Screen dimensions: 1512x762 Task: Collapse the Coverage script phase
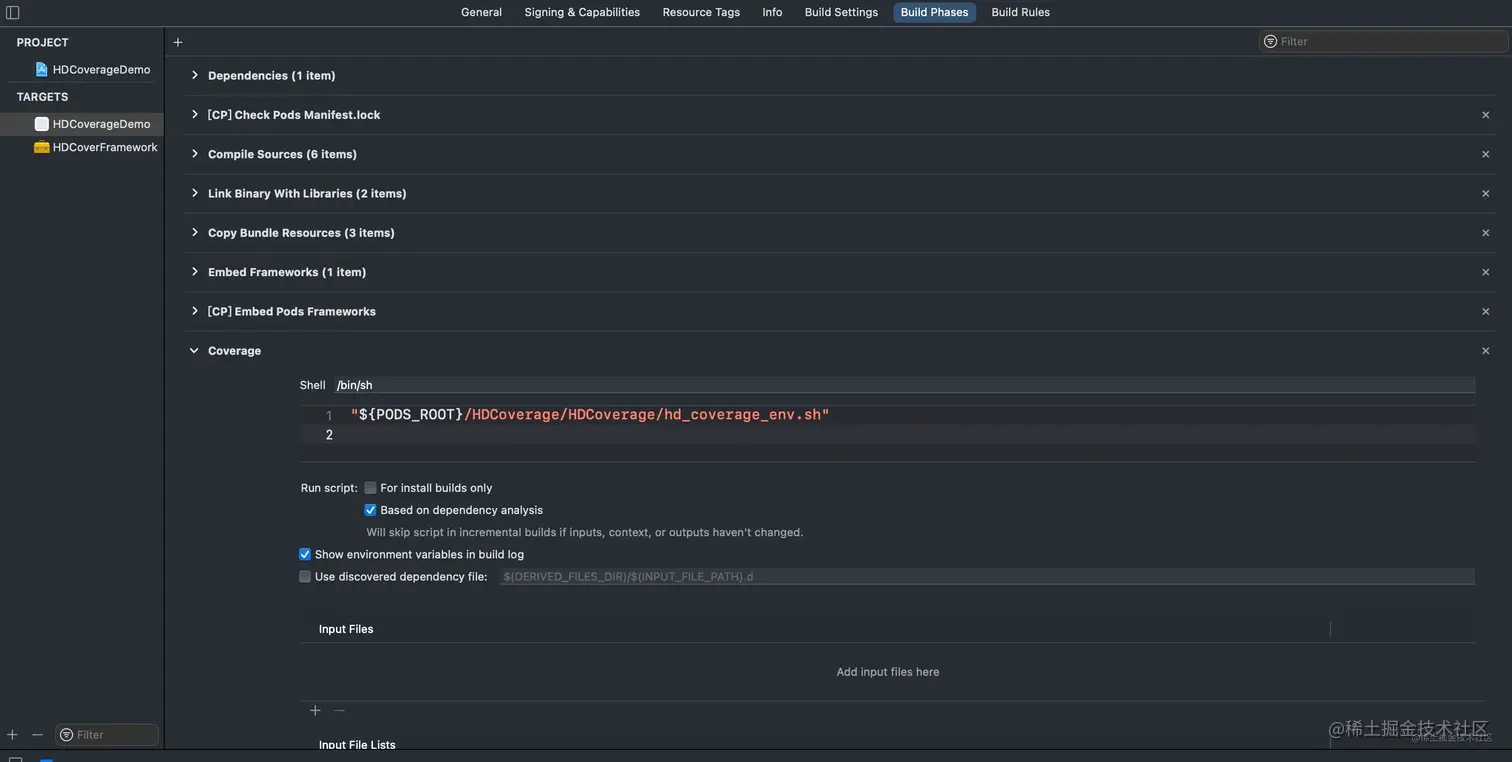(x=194, y=351)
